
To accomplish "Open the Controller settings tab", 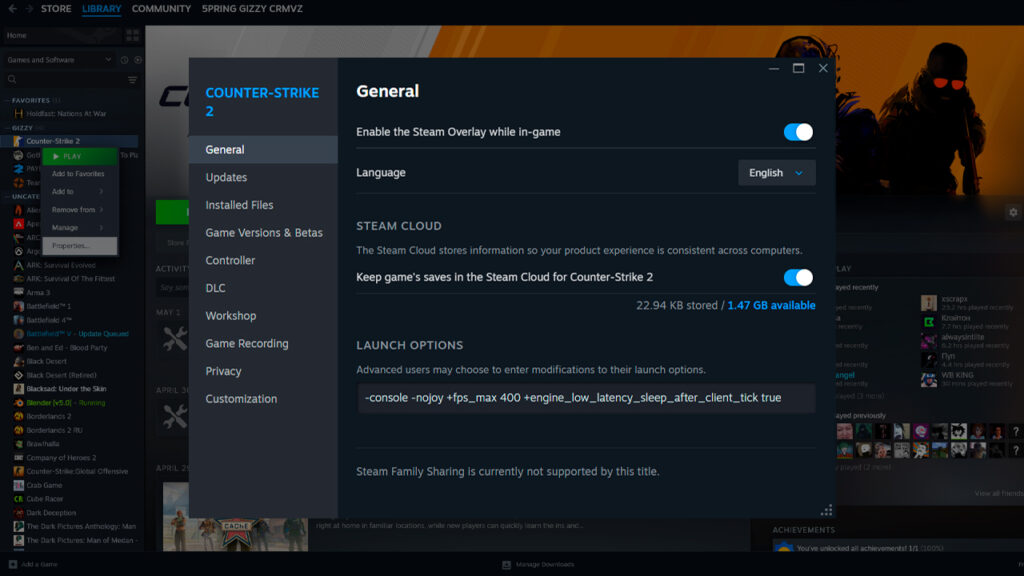I will [x=263, y=261].
